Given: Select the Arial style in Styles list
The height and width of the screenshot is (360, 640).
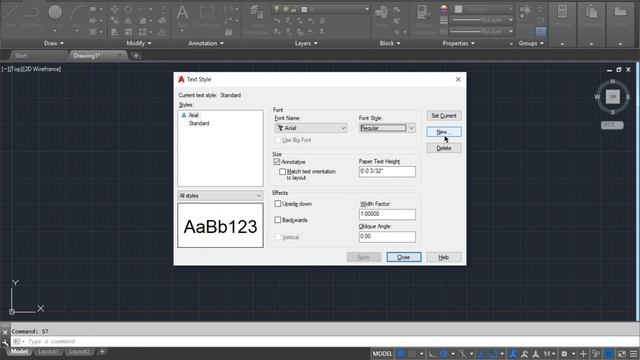Looking at the screenshot, I should click(x=193, y=116).
